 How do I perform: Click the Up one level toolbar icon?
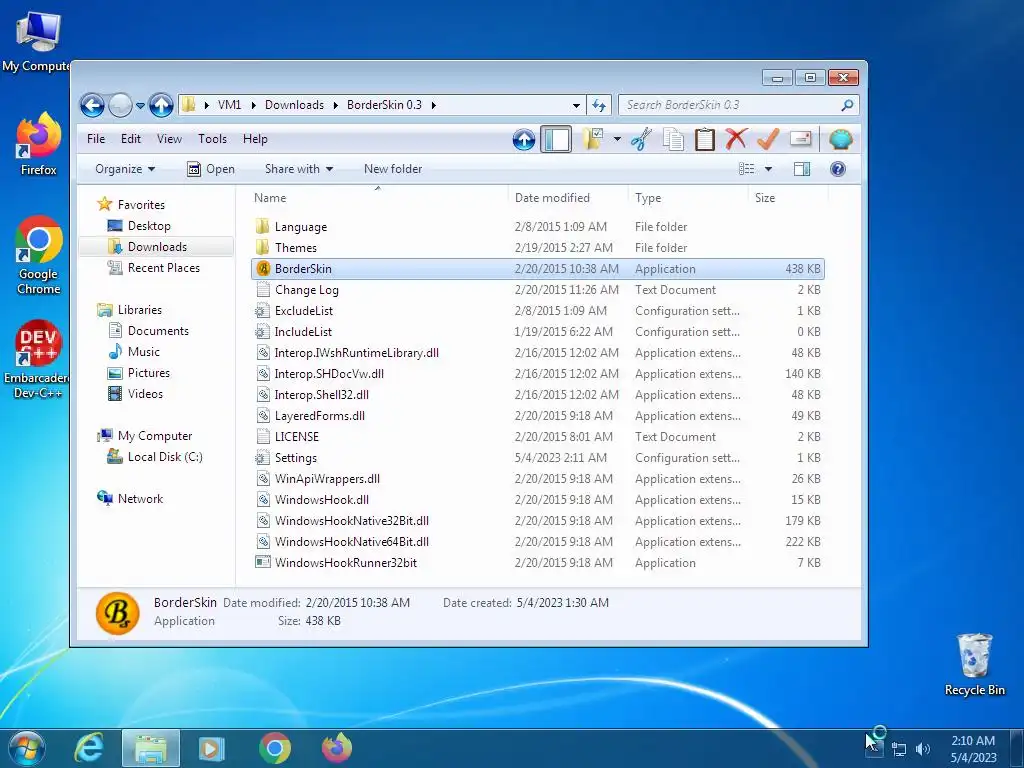(524, 139)
